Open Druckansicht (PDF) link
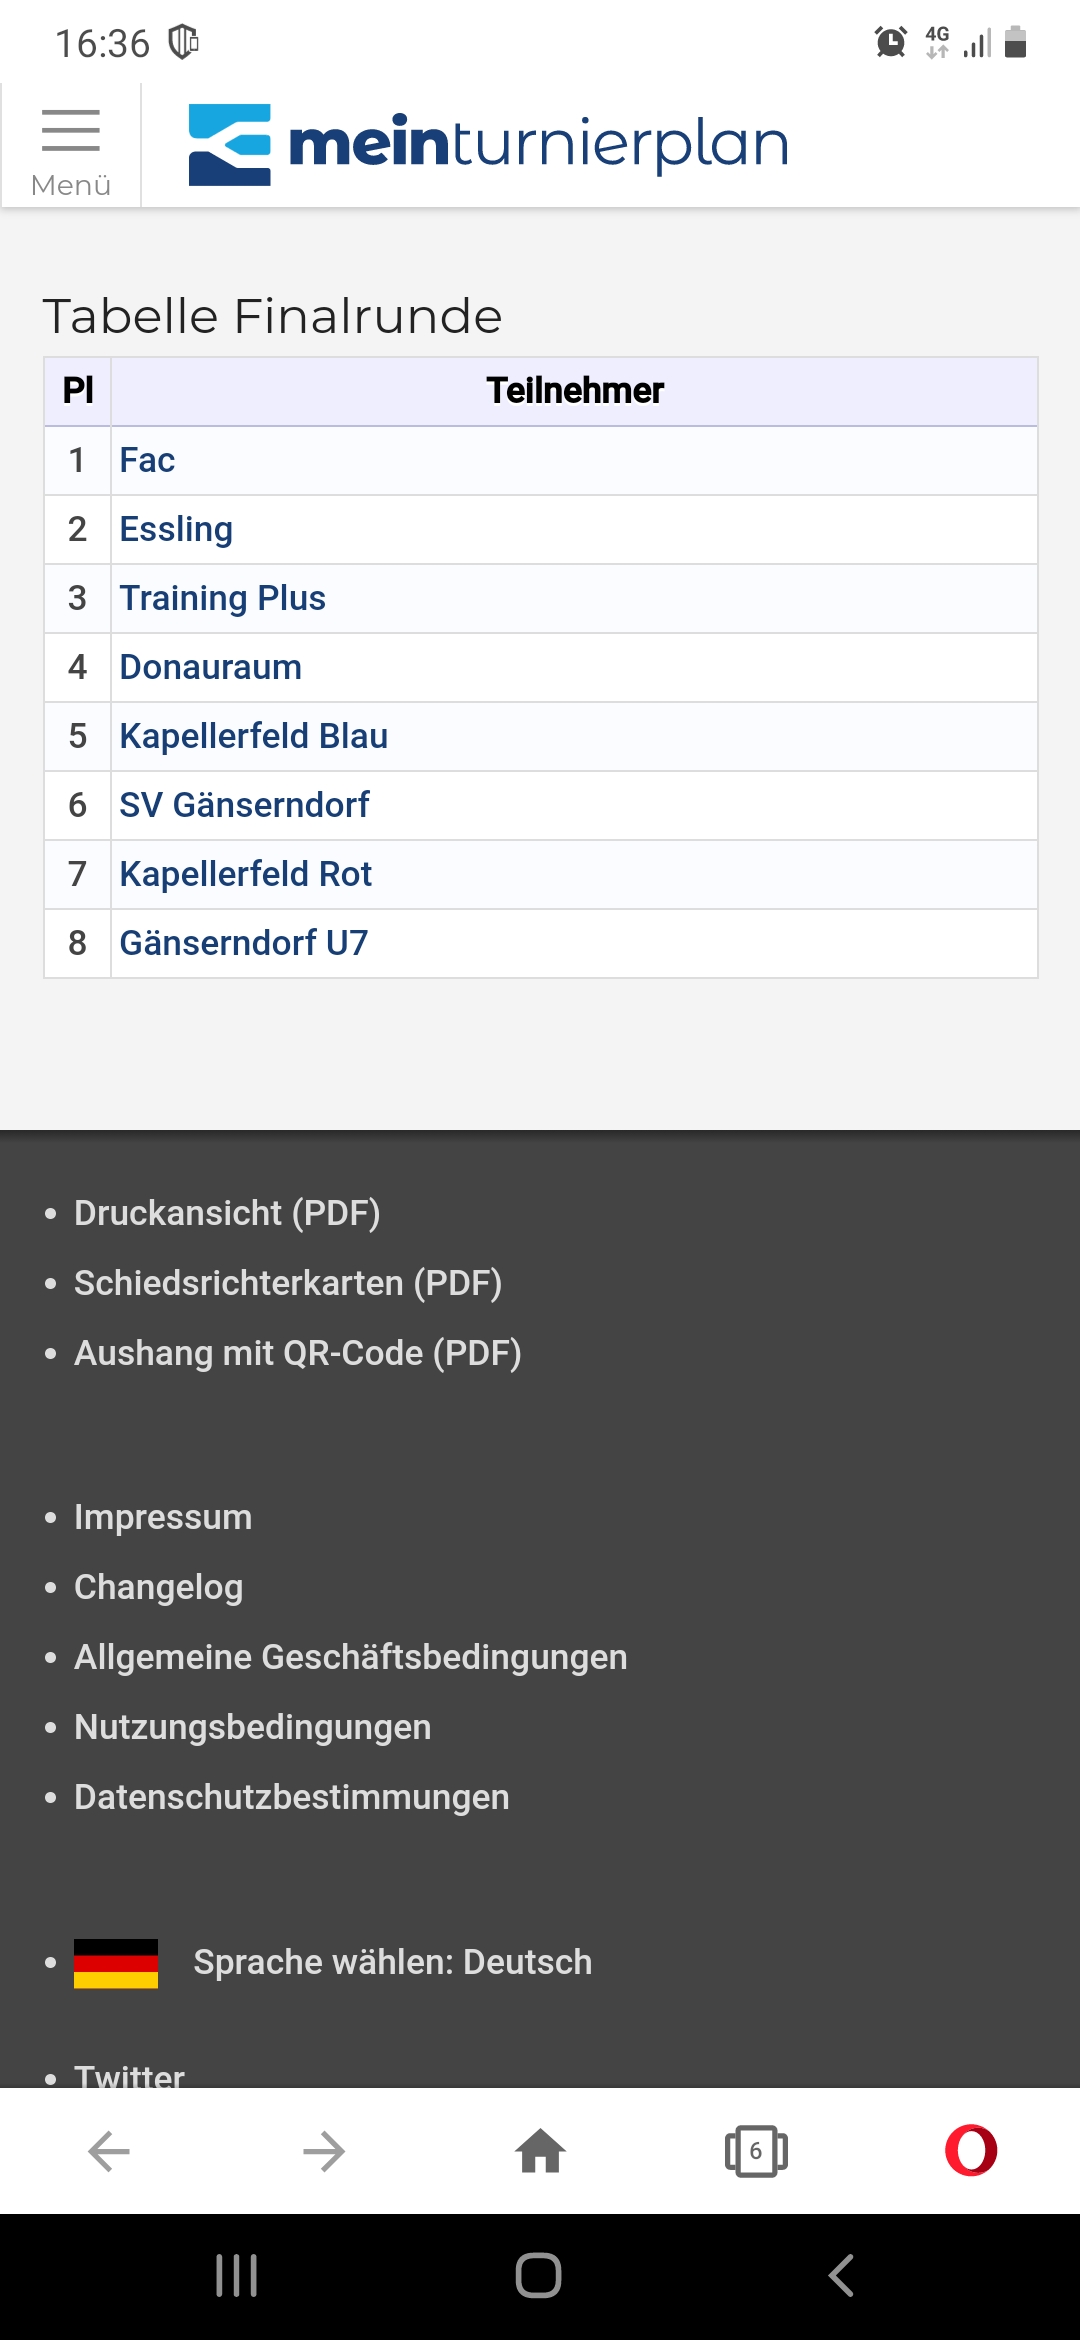Screen dimensions: 1080x2340 pyautogui.click(x=227, y=1213)
